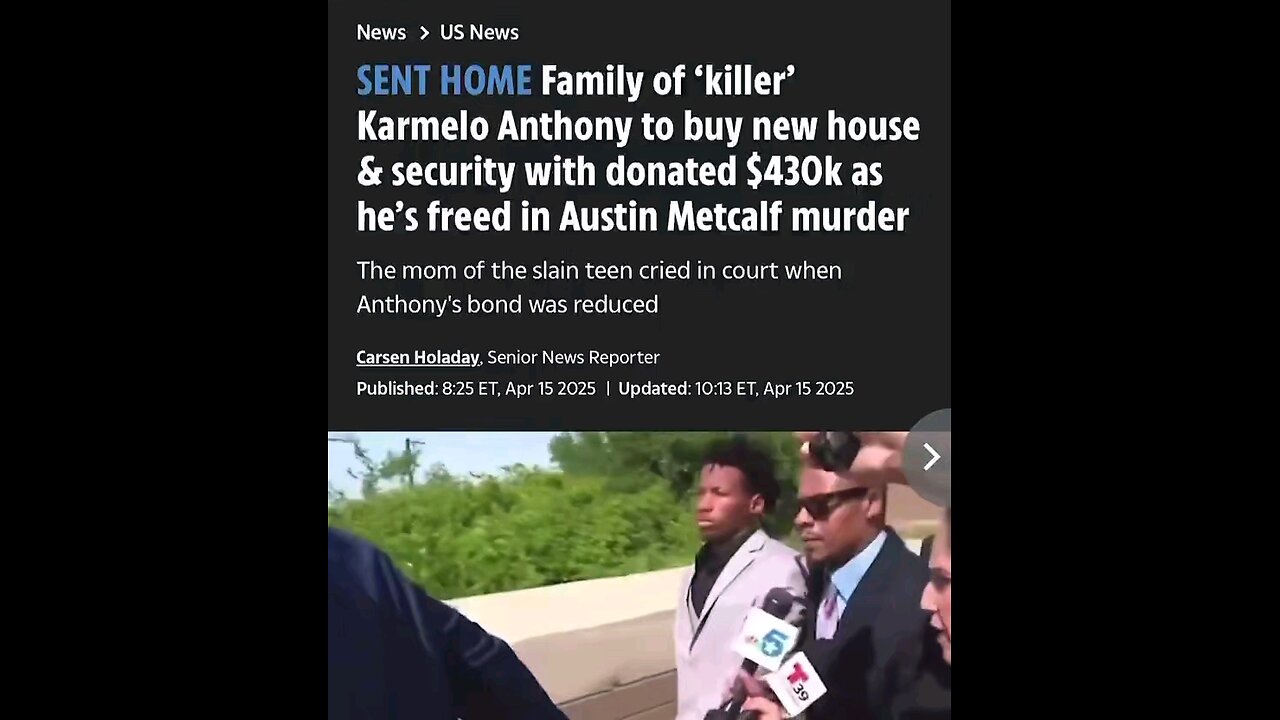
Task: Click the vertical divider between Published and Updated
Action: 607,388
